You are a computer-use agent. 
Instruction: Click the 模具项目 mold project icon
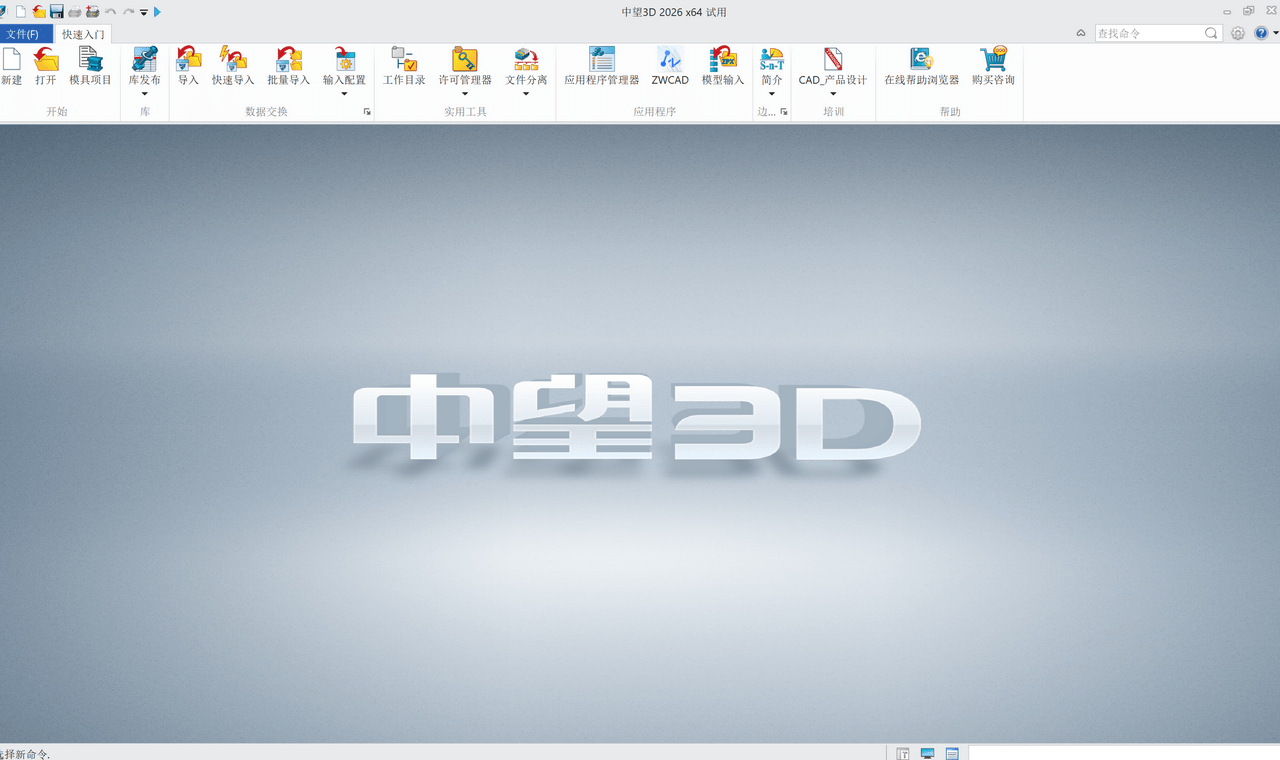pos(90,66)
